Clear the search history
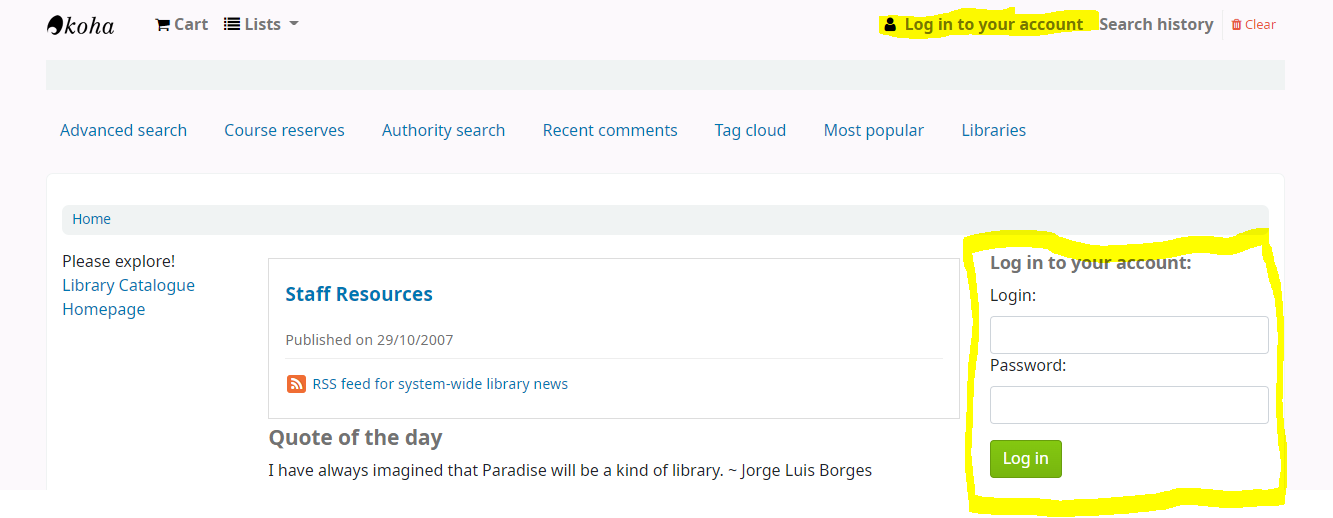The height and width of the screenshot is (518, 1333). (x=1253, y=25)
